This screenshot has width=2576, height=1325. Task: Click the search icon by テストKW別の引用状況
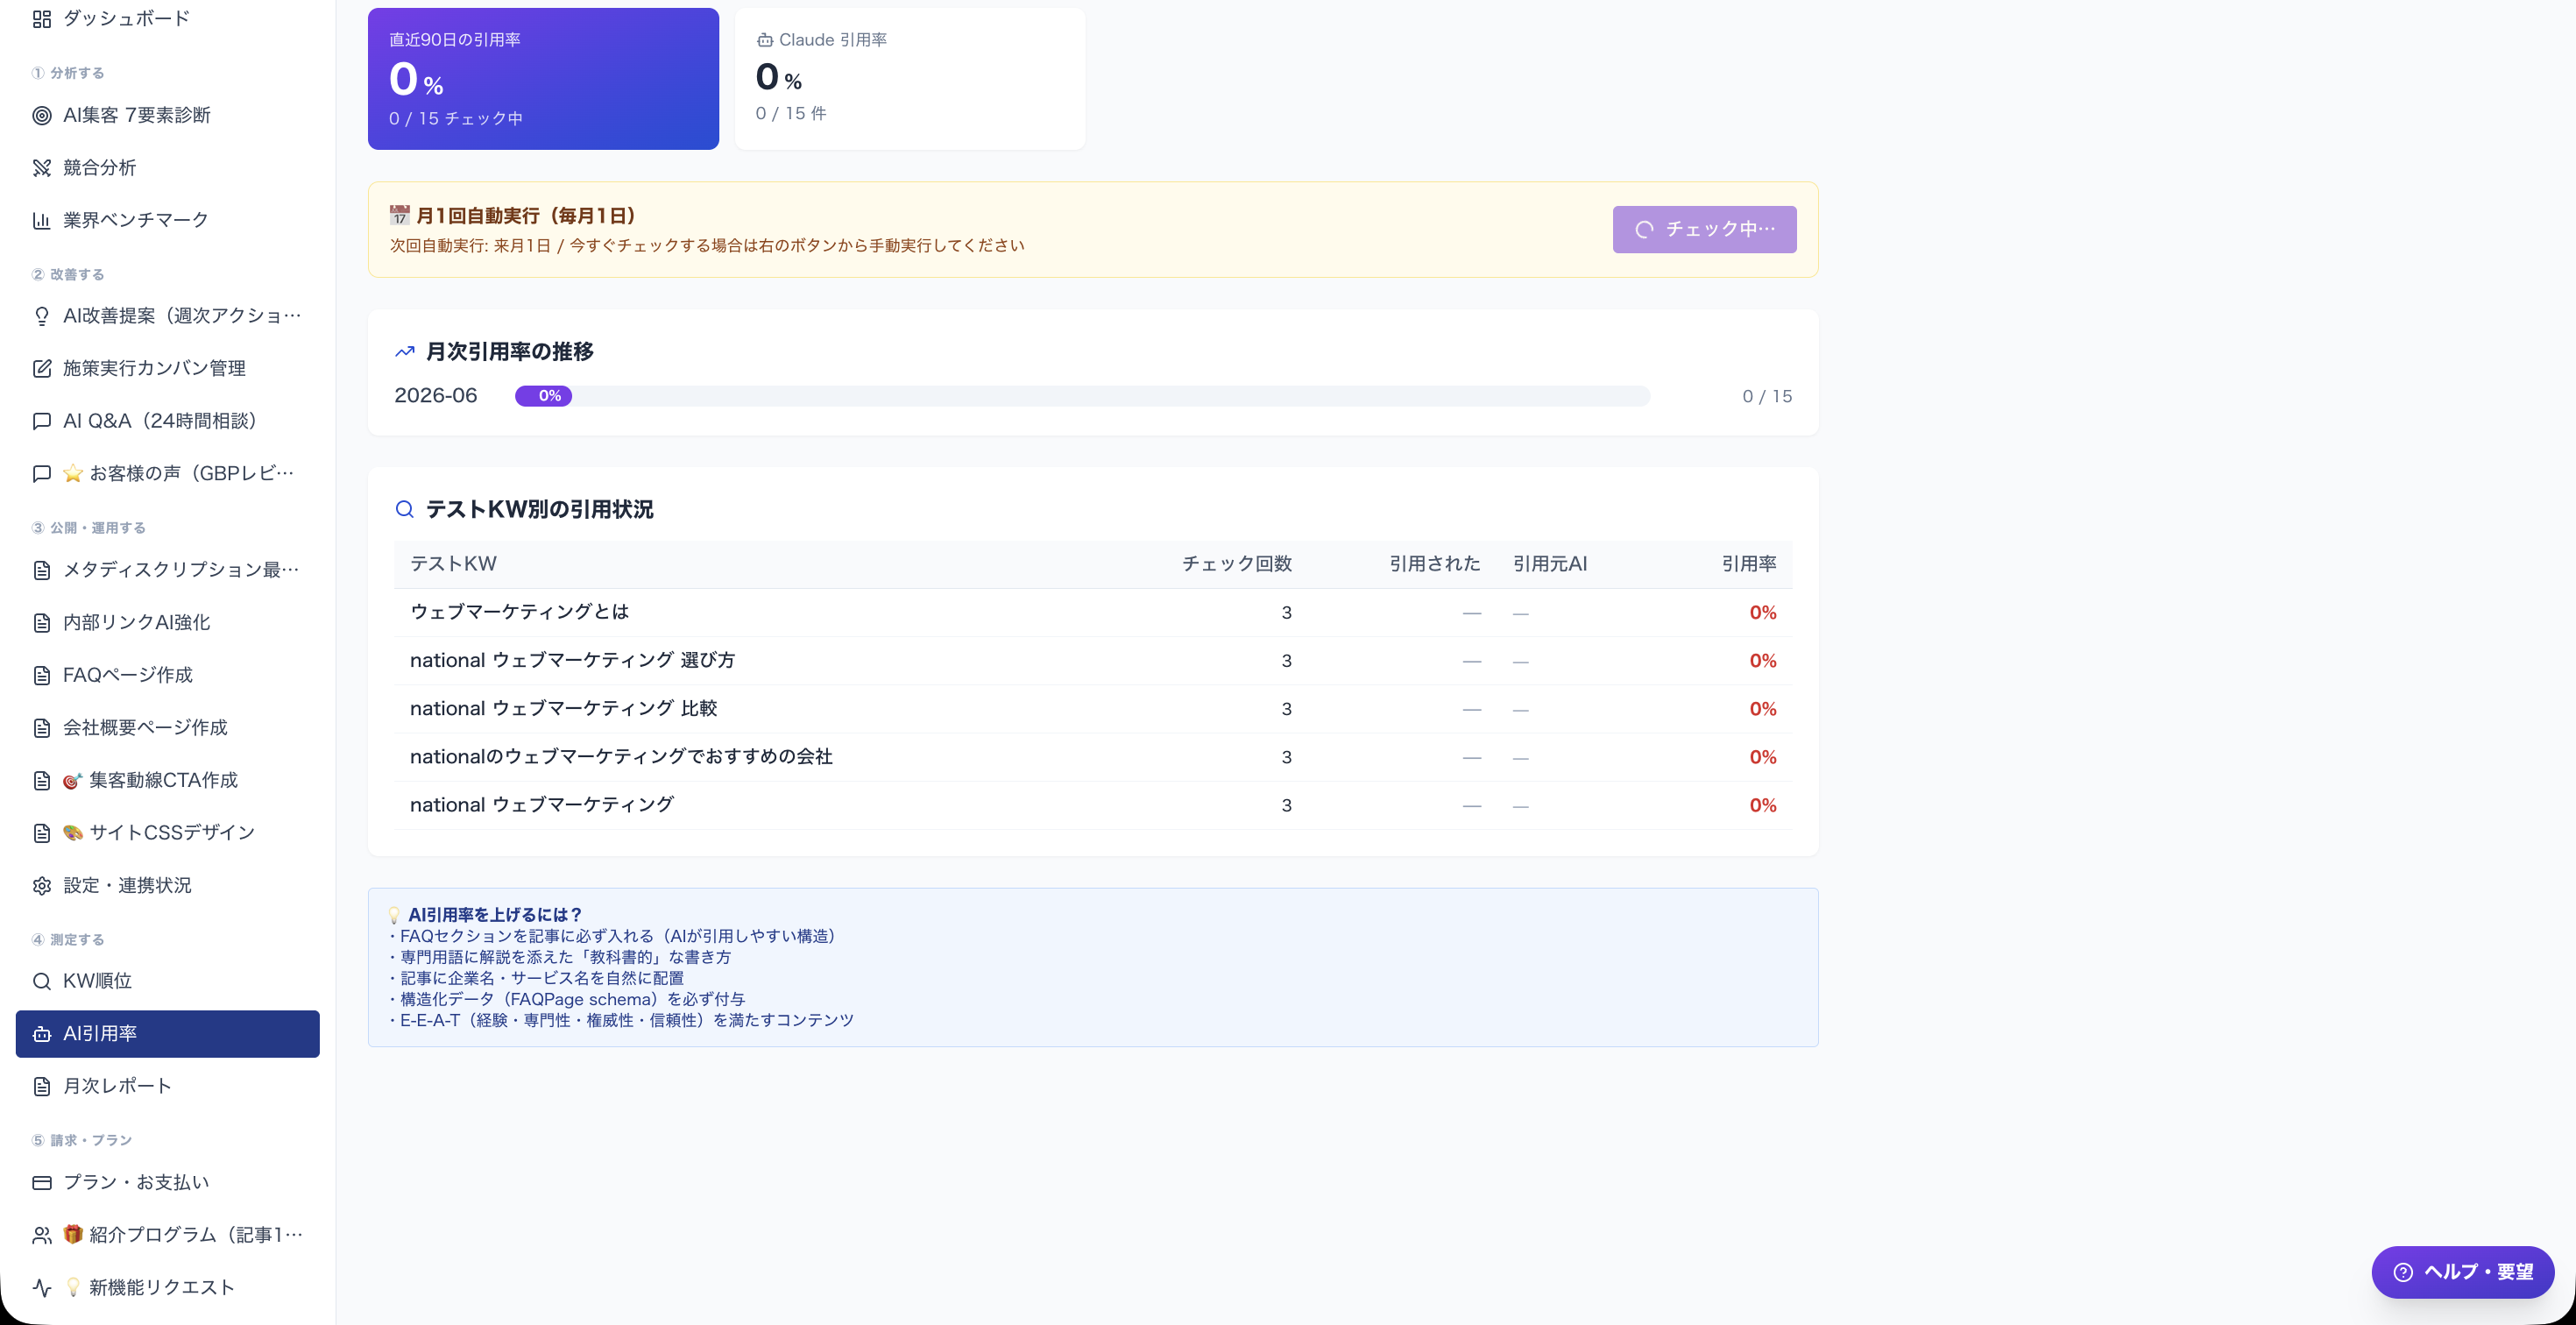click(x=404, y=510)
